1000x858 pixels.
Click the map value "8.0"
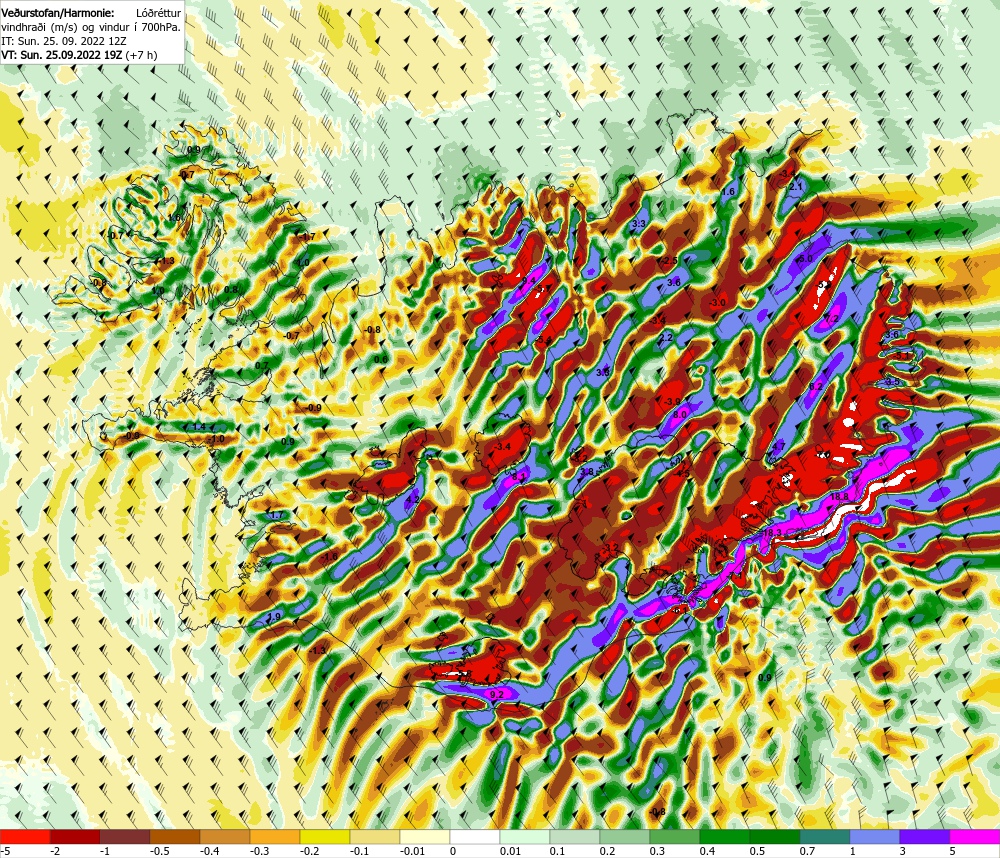tap(680, 415)
